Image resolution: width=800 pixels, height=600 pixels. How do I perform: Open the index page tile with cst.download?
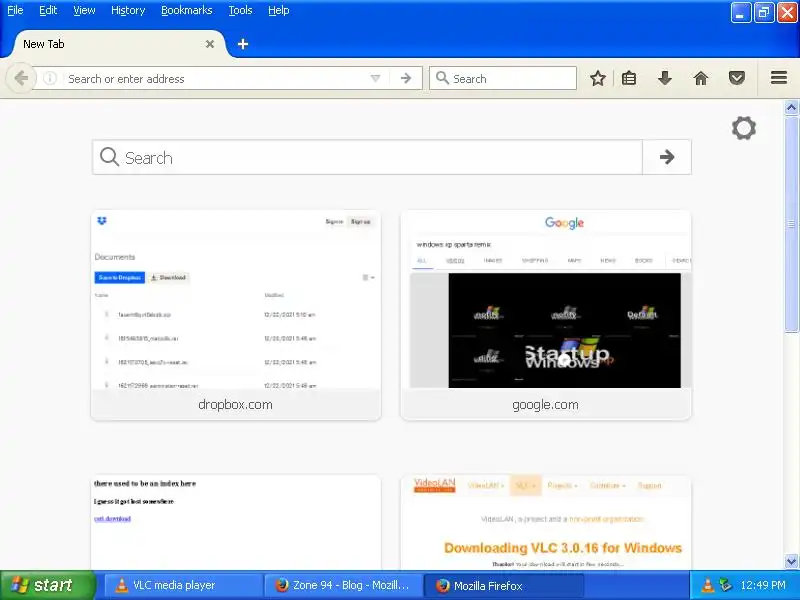coord(236,522)
